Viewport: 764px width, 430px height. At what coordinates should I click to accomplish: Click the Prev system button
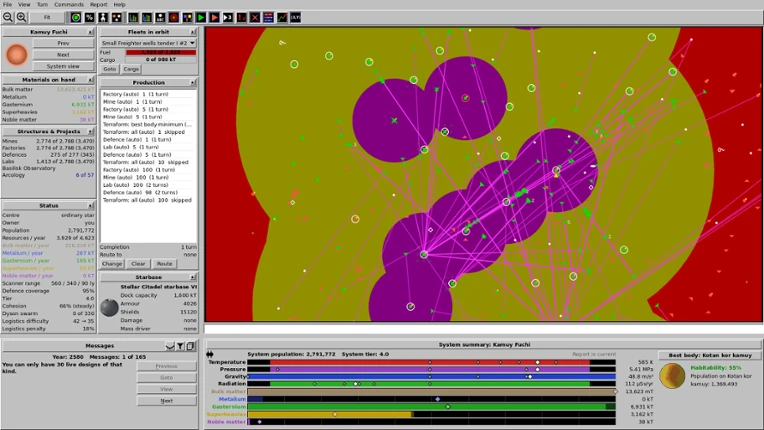pyautogui.click(x=63, y=43)
